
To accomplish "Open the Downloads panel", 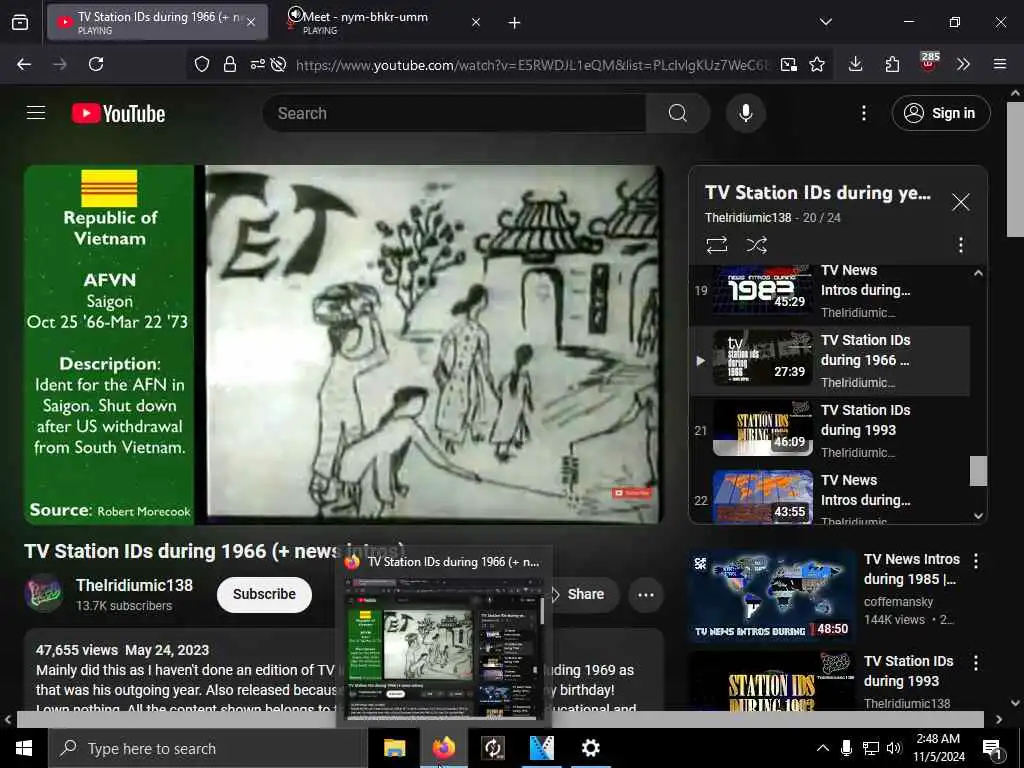I will click(856, 64).
